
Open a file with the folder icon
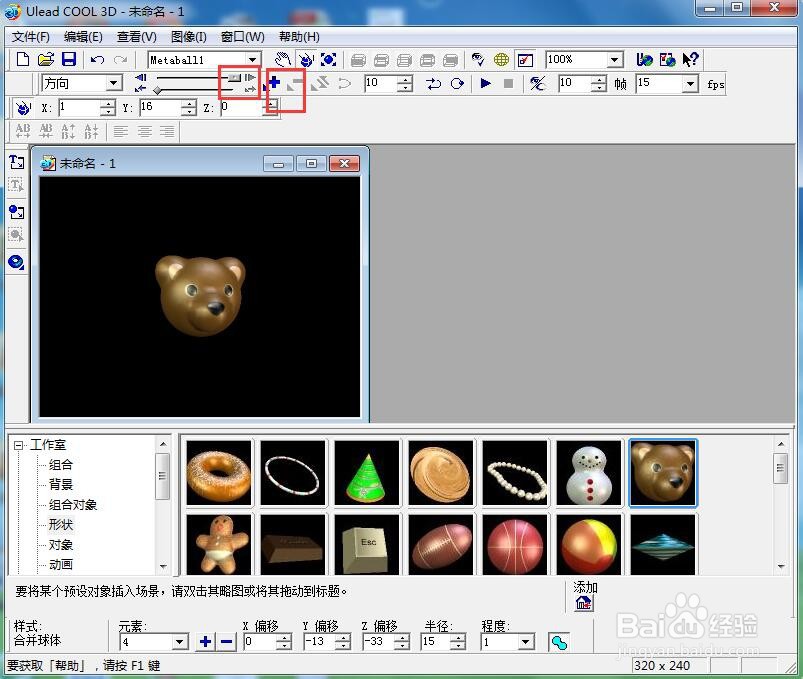click(x=46, y=59)
